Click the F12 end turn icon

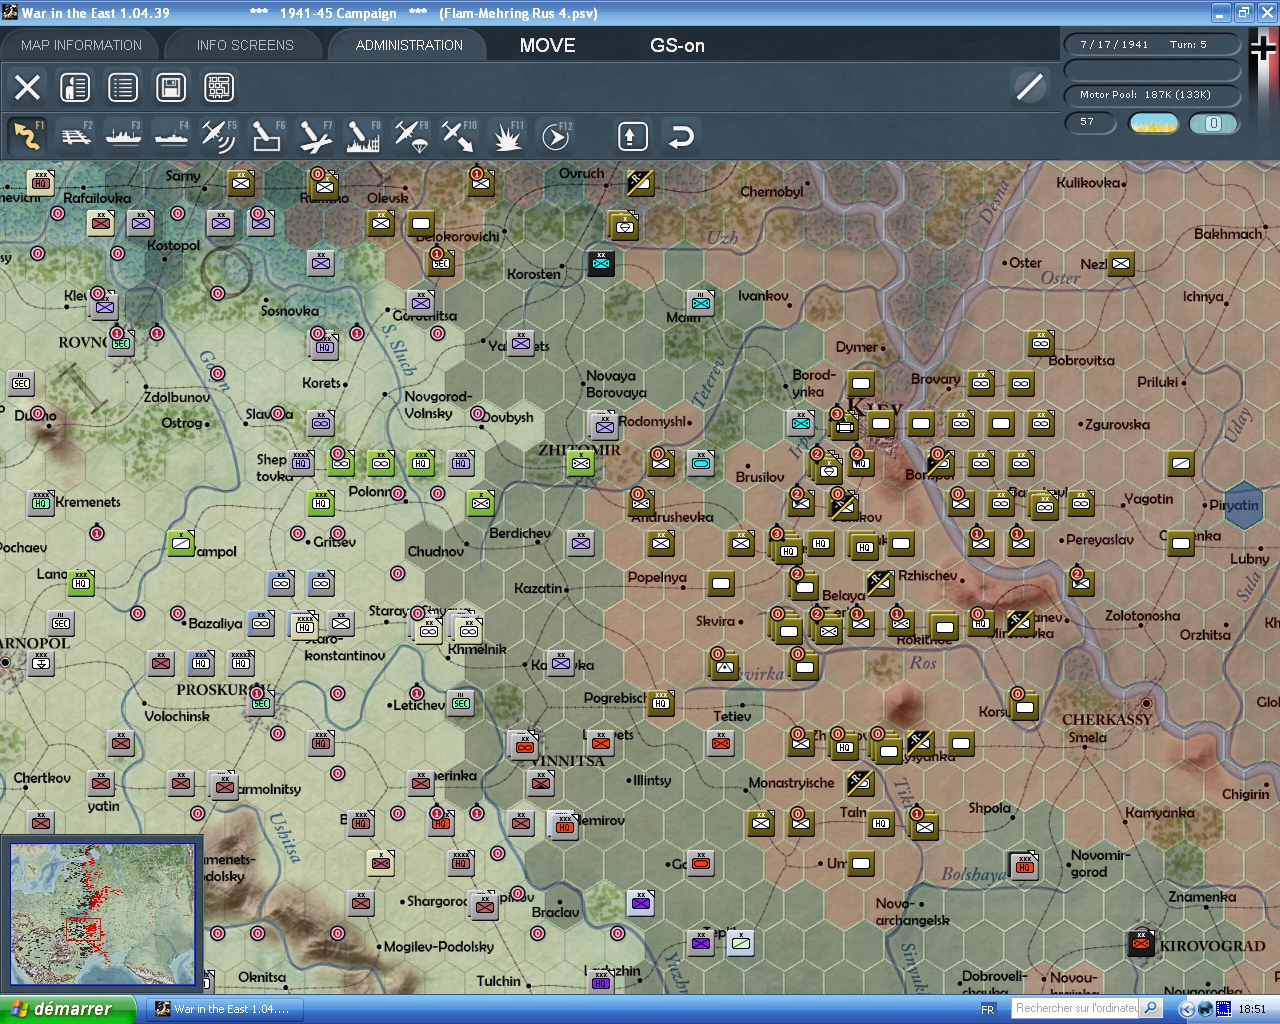(556, 136)
